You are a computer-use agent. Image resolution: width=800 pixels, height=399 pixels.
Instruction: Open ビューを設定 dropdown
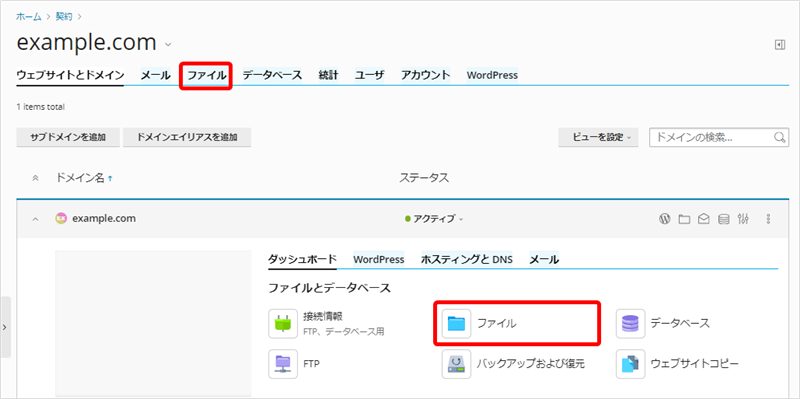(598, 137)
